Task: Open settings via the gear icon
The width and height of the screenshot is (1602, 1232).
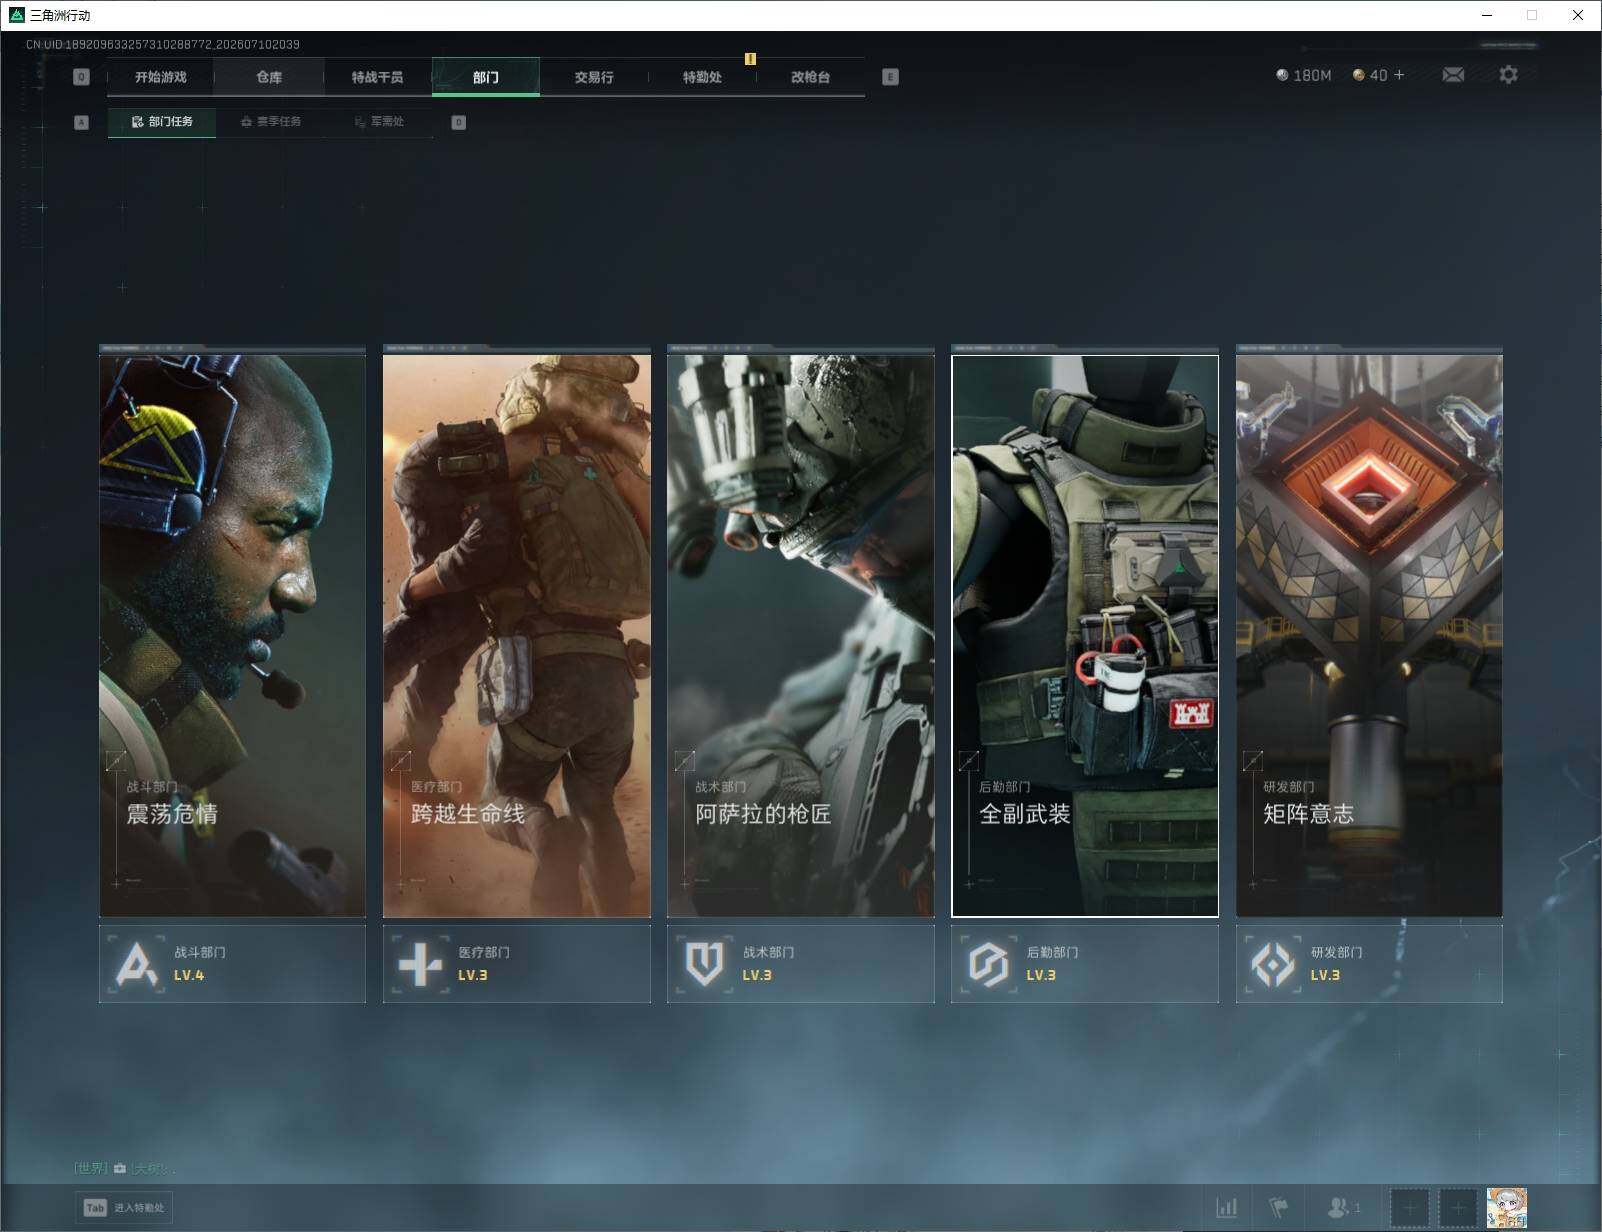Action: pos(1508,75)
